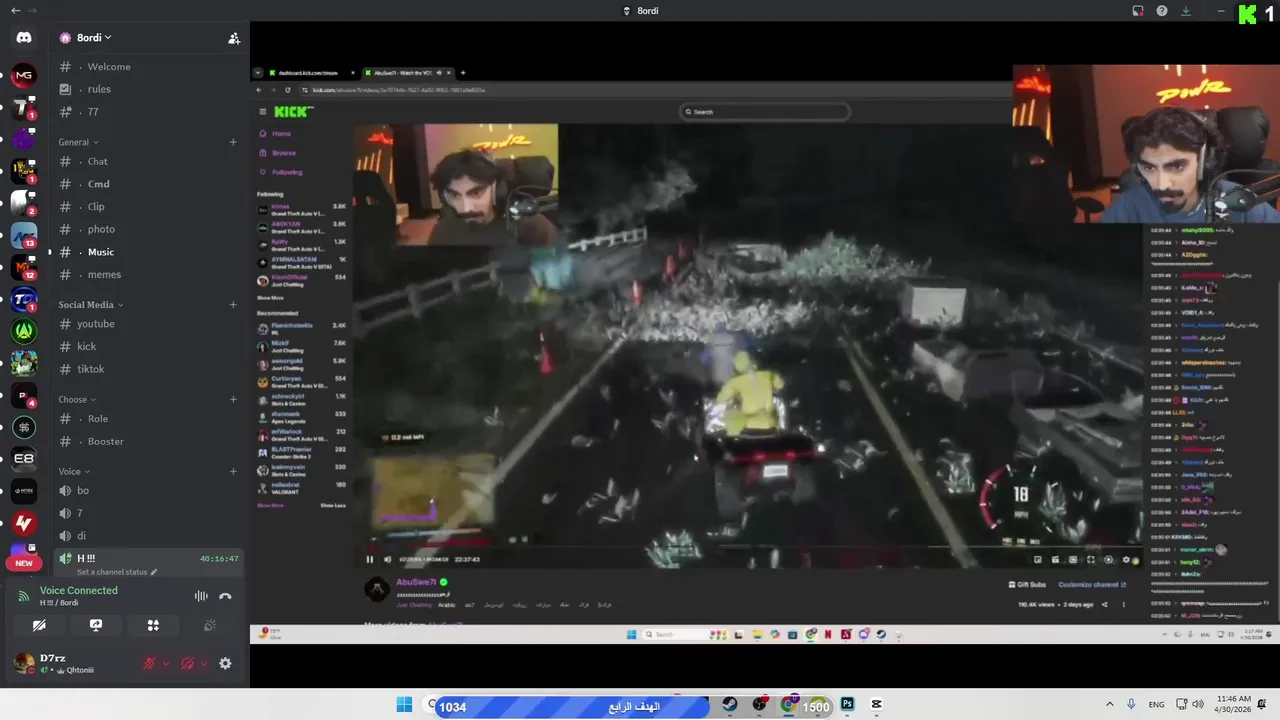This screenshot has width=1280, height=720.
Task: Click the invite people icon beside 8ordi
Action: pyautogui.click(x=234, y=38)
